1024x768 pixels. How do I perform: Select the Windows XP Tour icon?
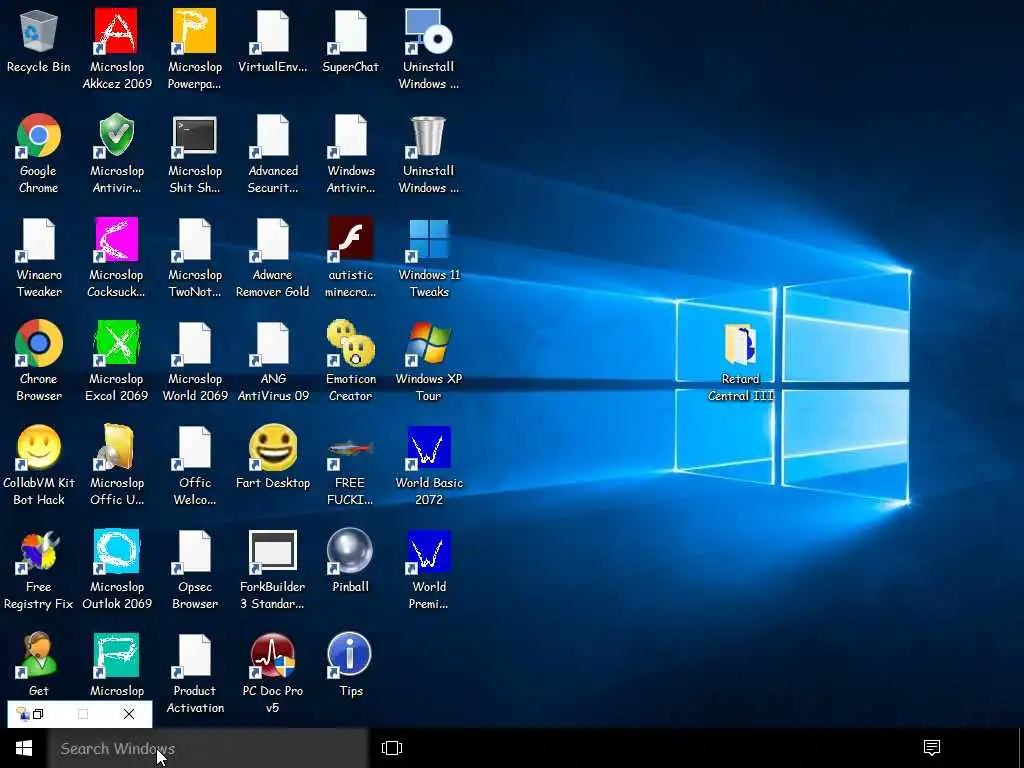(428, 361)
